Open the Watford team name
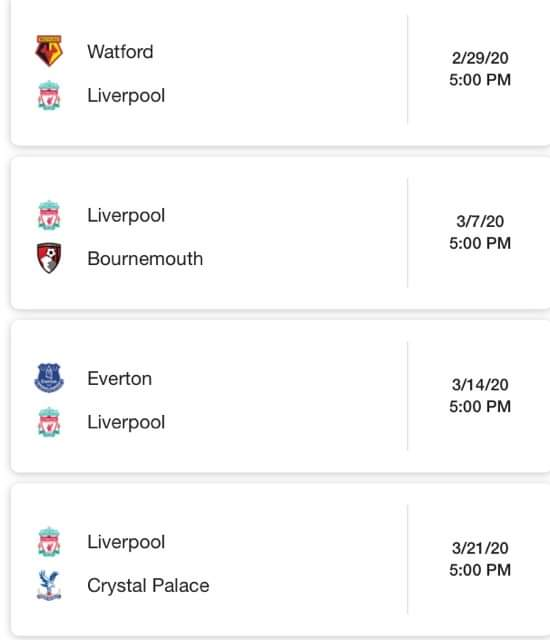This screenshot has height=640, width=550. (x=120, y=52)
